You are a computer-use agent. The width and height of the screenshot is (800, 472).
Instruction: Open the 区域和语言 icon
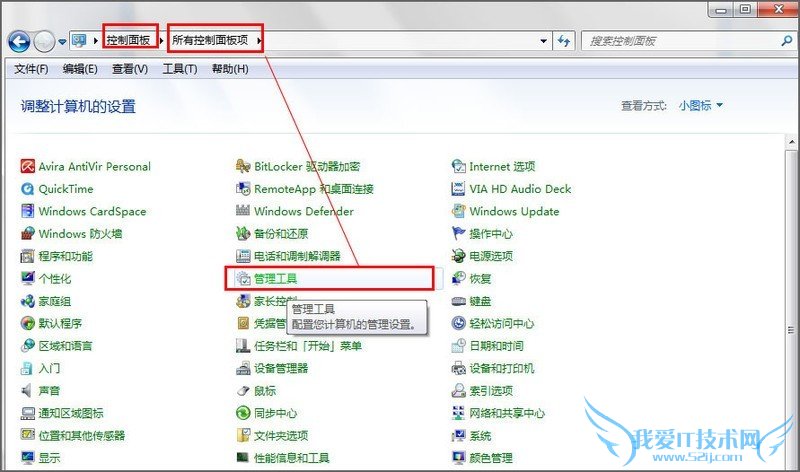tap(28, 345)
